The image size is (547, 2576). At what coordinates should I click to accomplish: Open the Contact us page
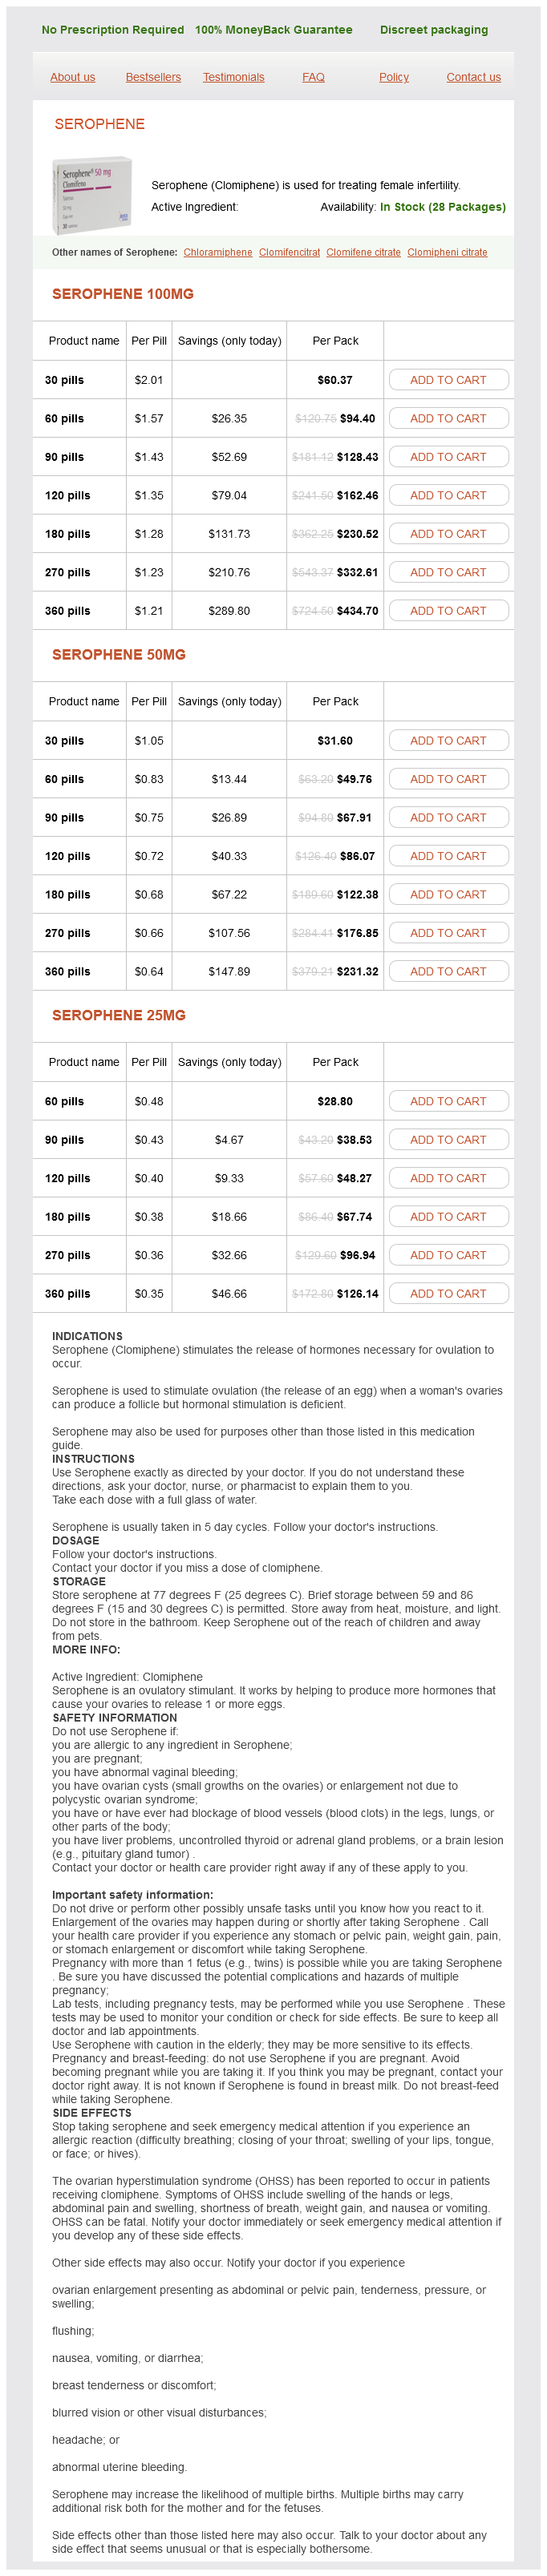473,77
